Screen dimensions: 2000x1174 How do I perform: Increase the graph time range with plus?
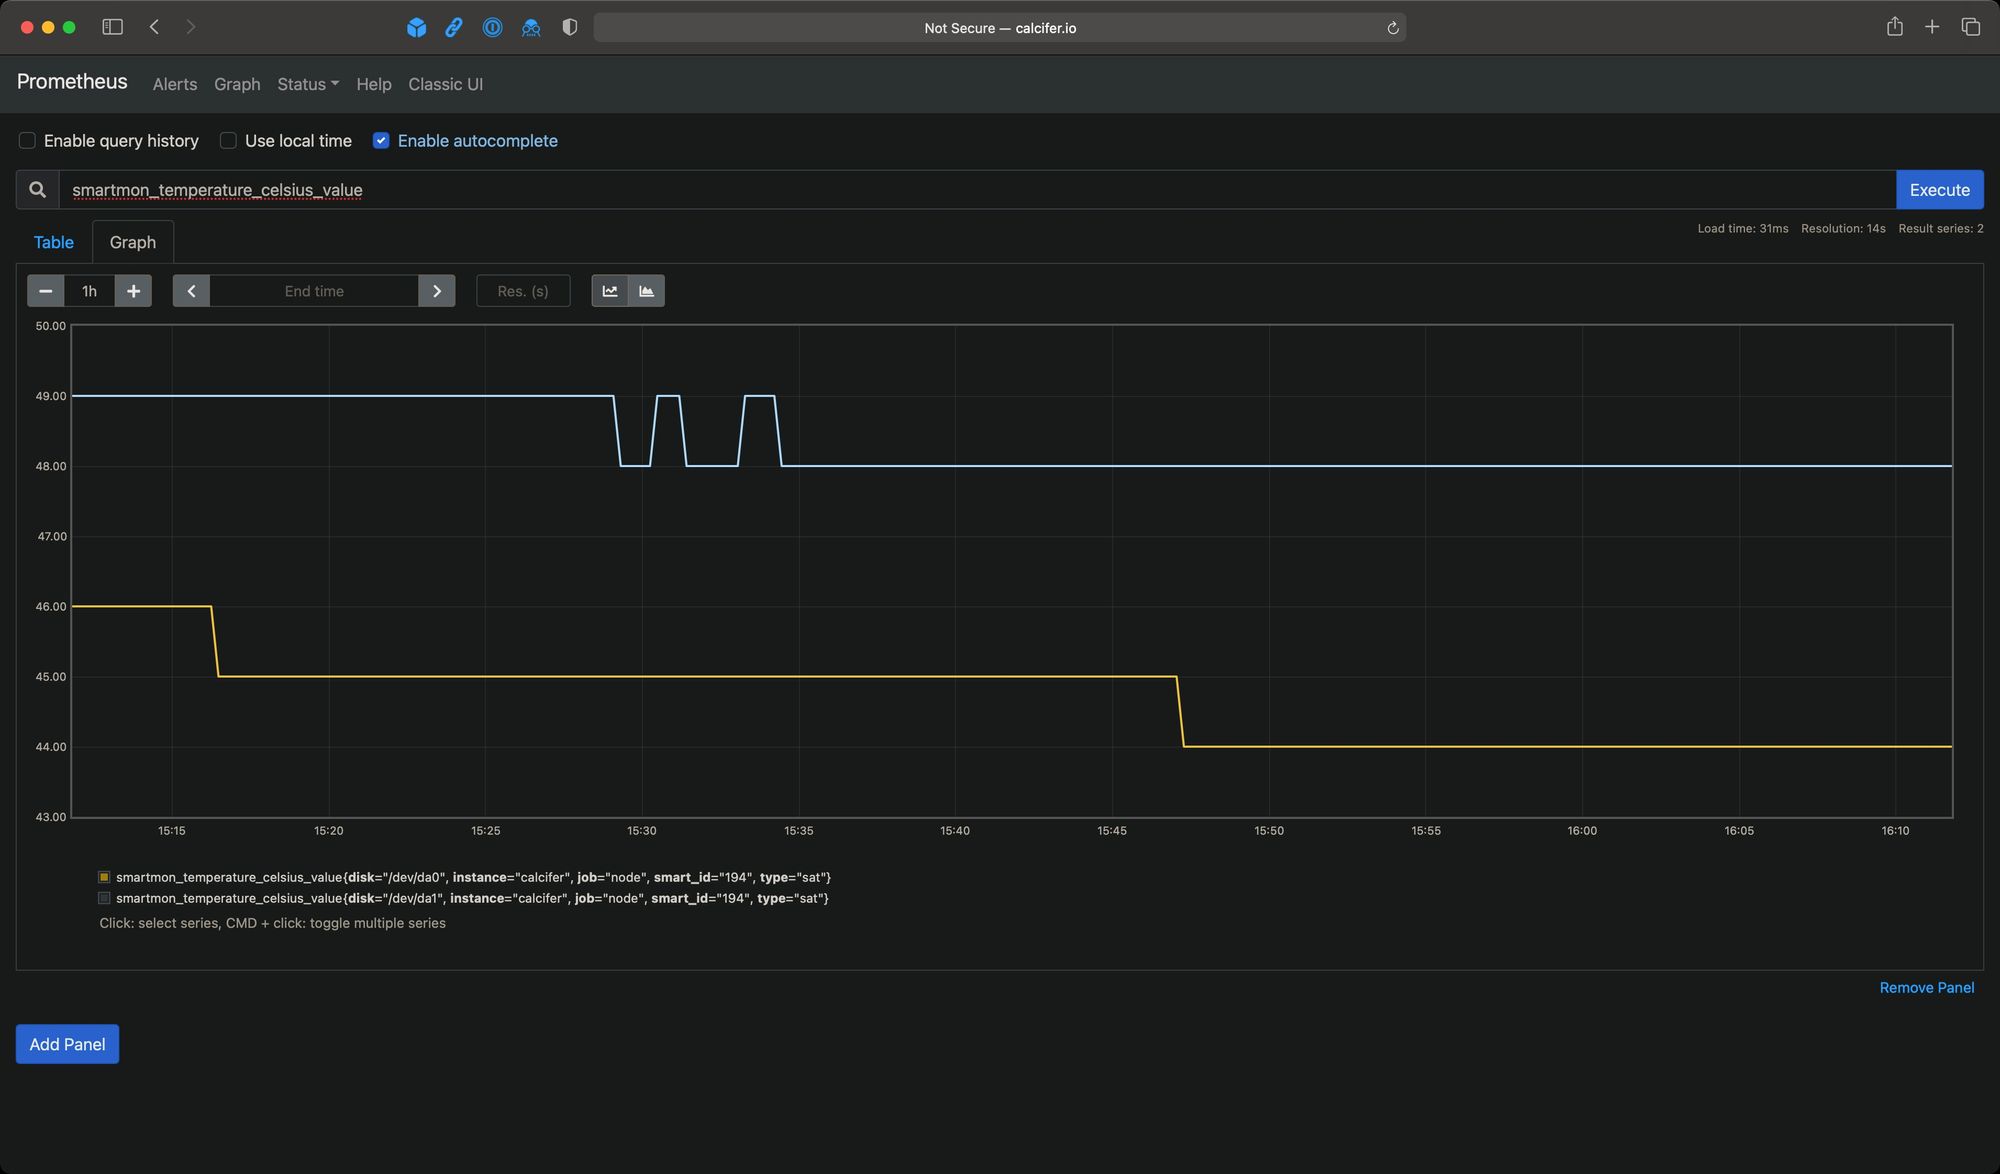[133, 291]
